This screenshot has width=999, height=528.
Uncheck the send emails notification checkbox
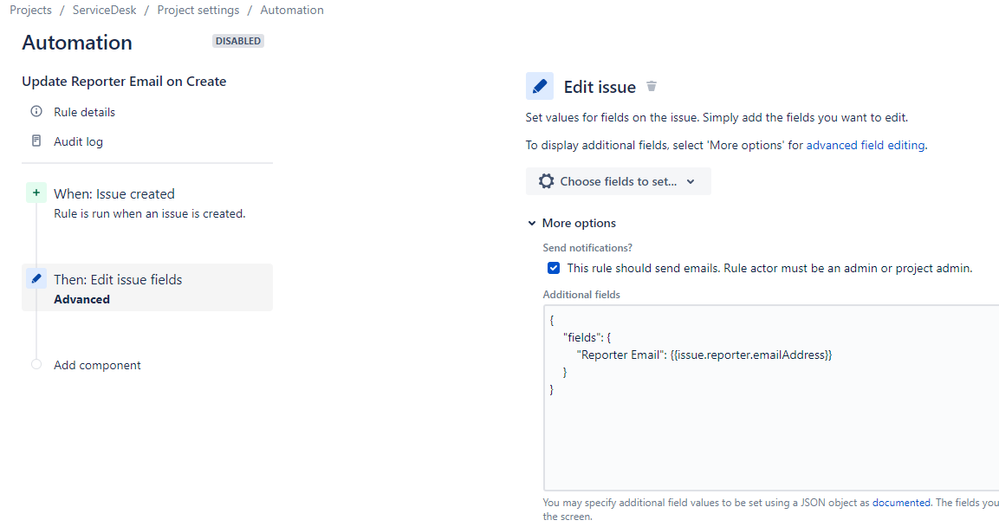[x=554, y=268]
